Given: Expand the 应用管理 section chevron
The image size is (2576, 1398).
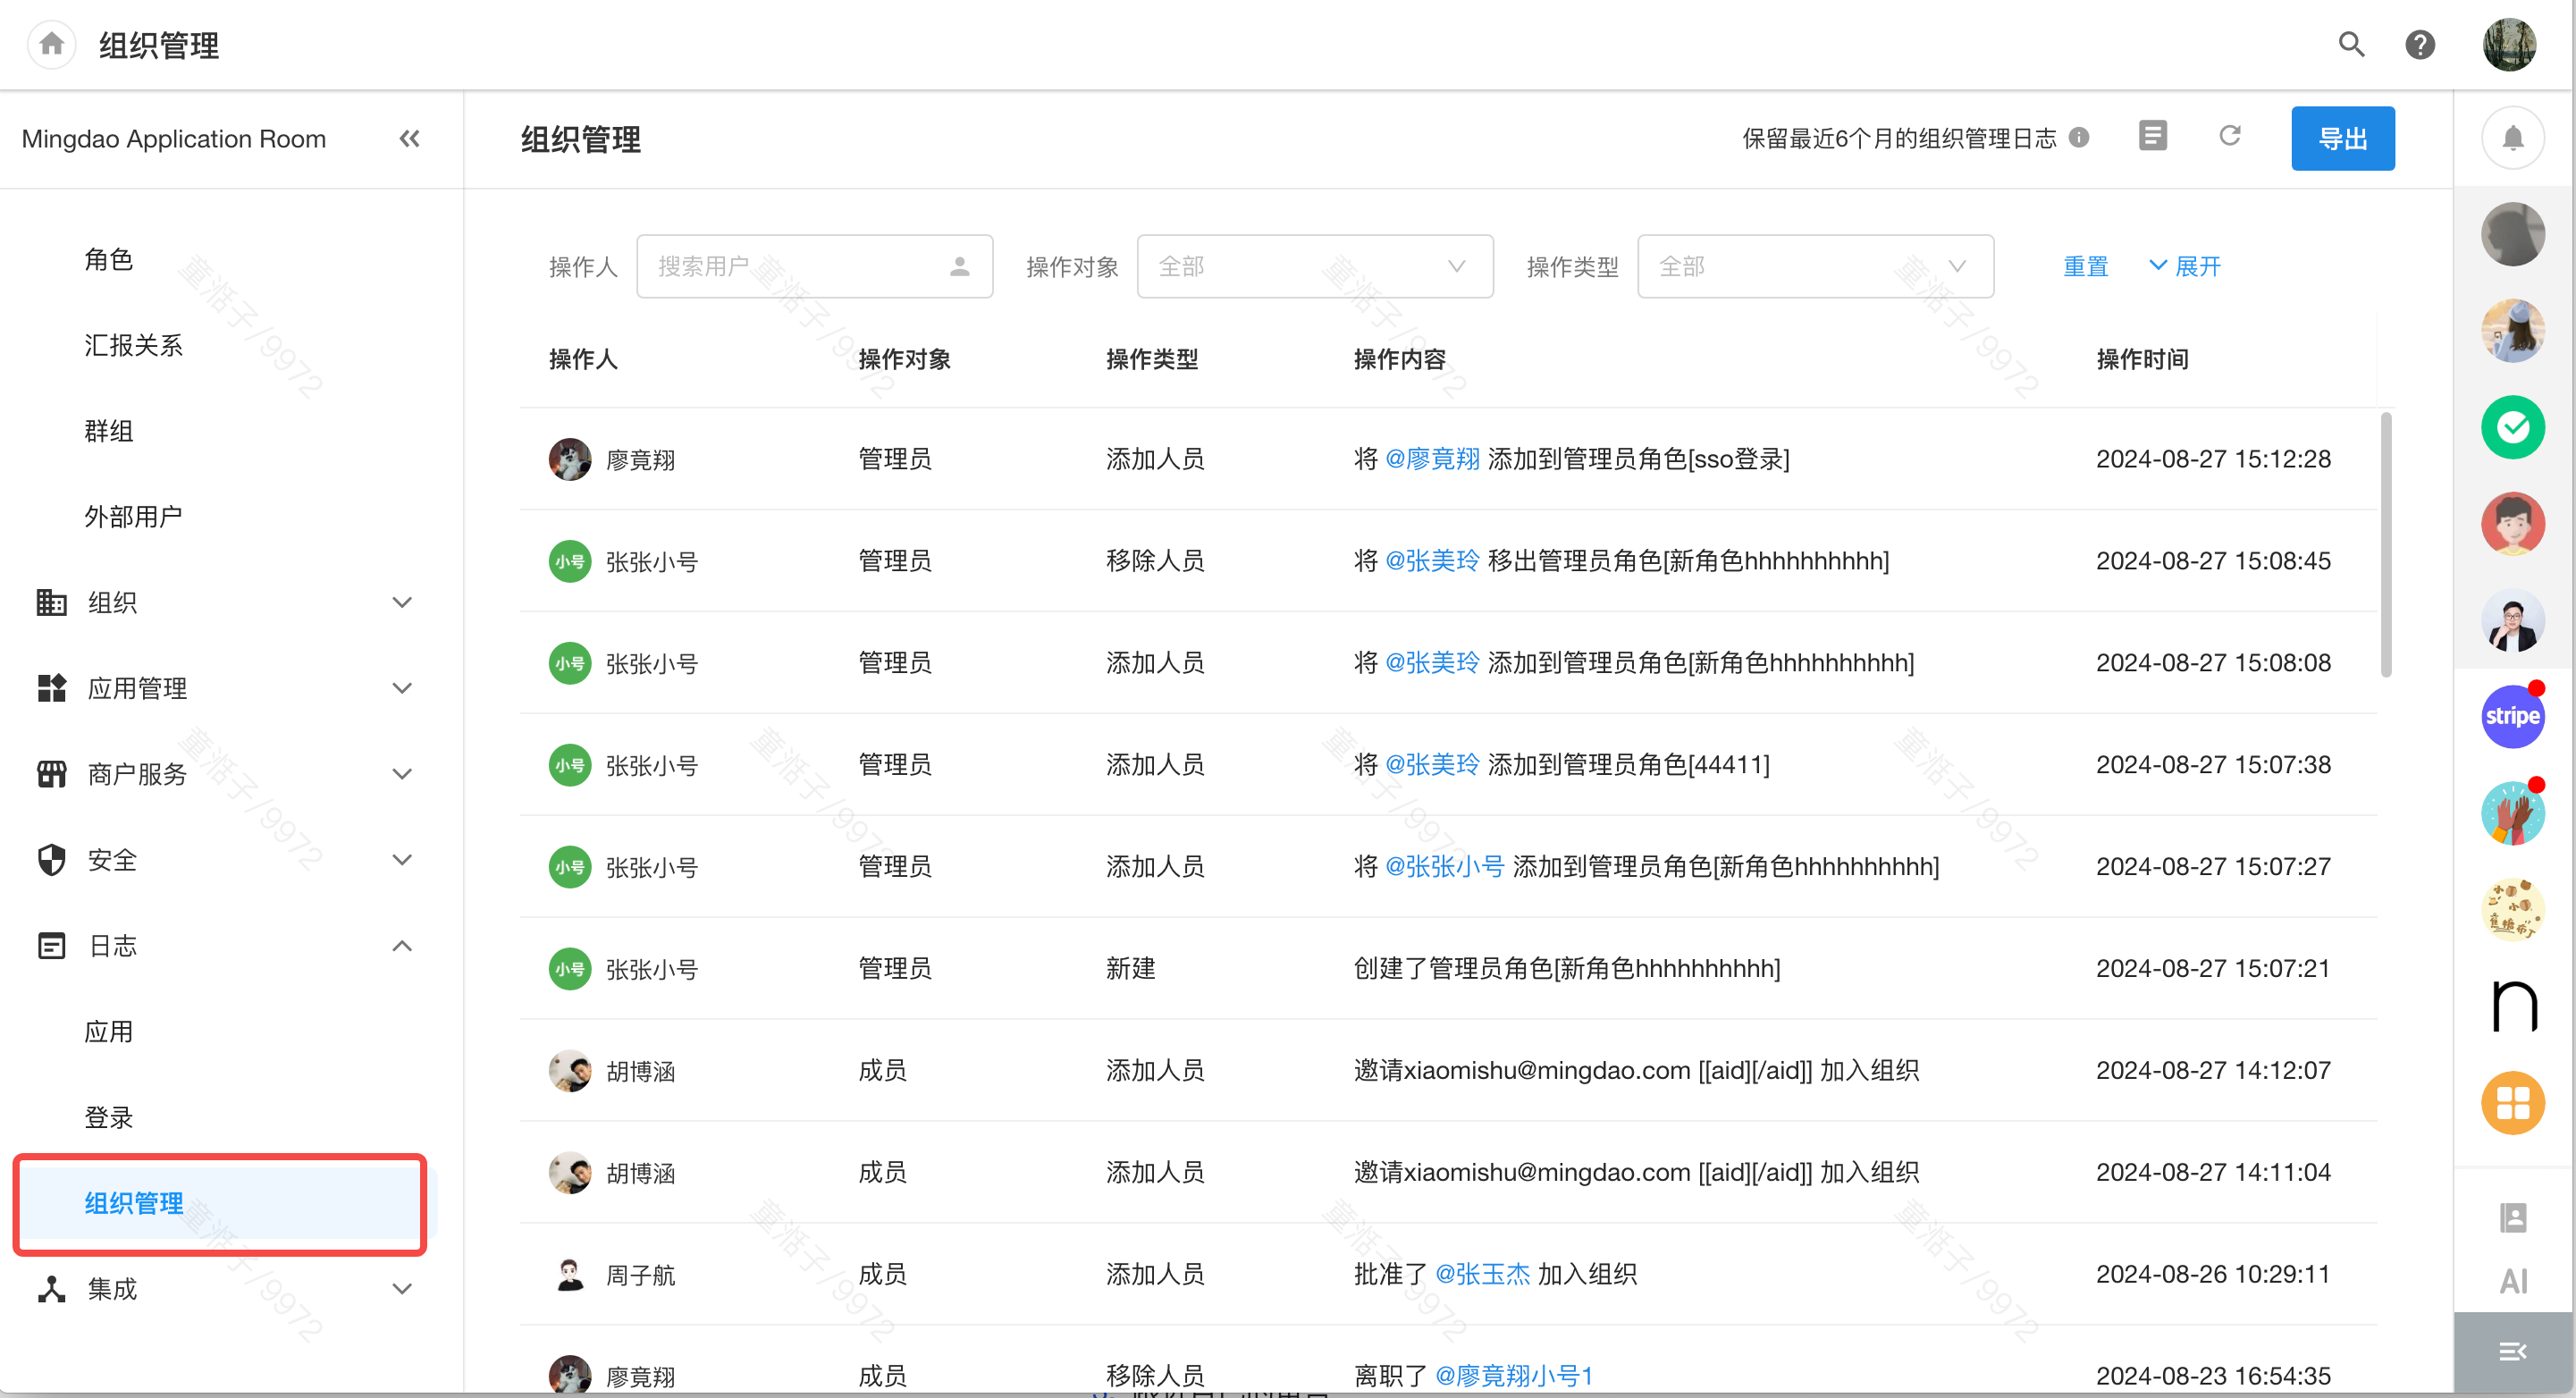Looking at the screenshot, I should [x=402, y=689].
